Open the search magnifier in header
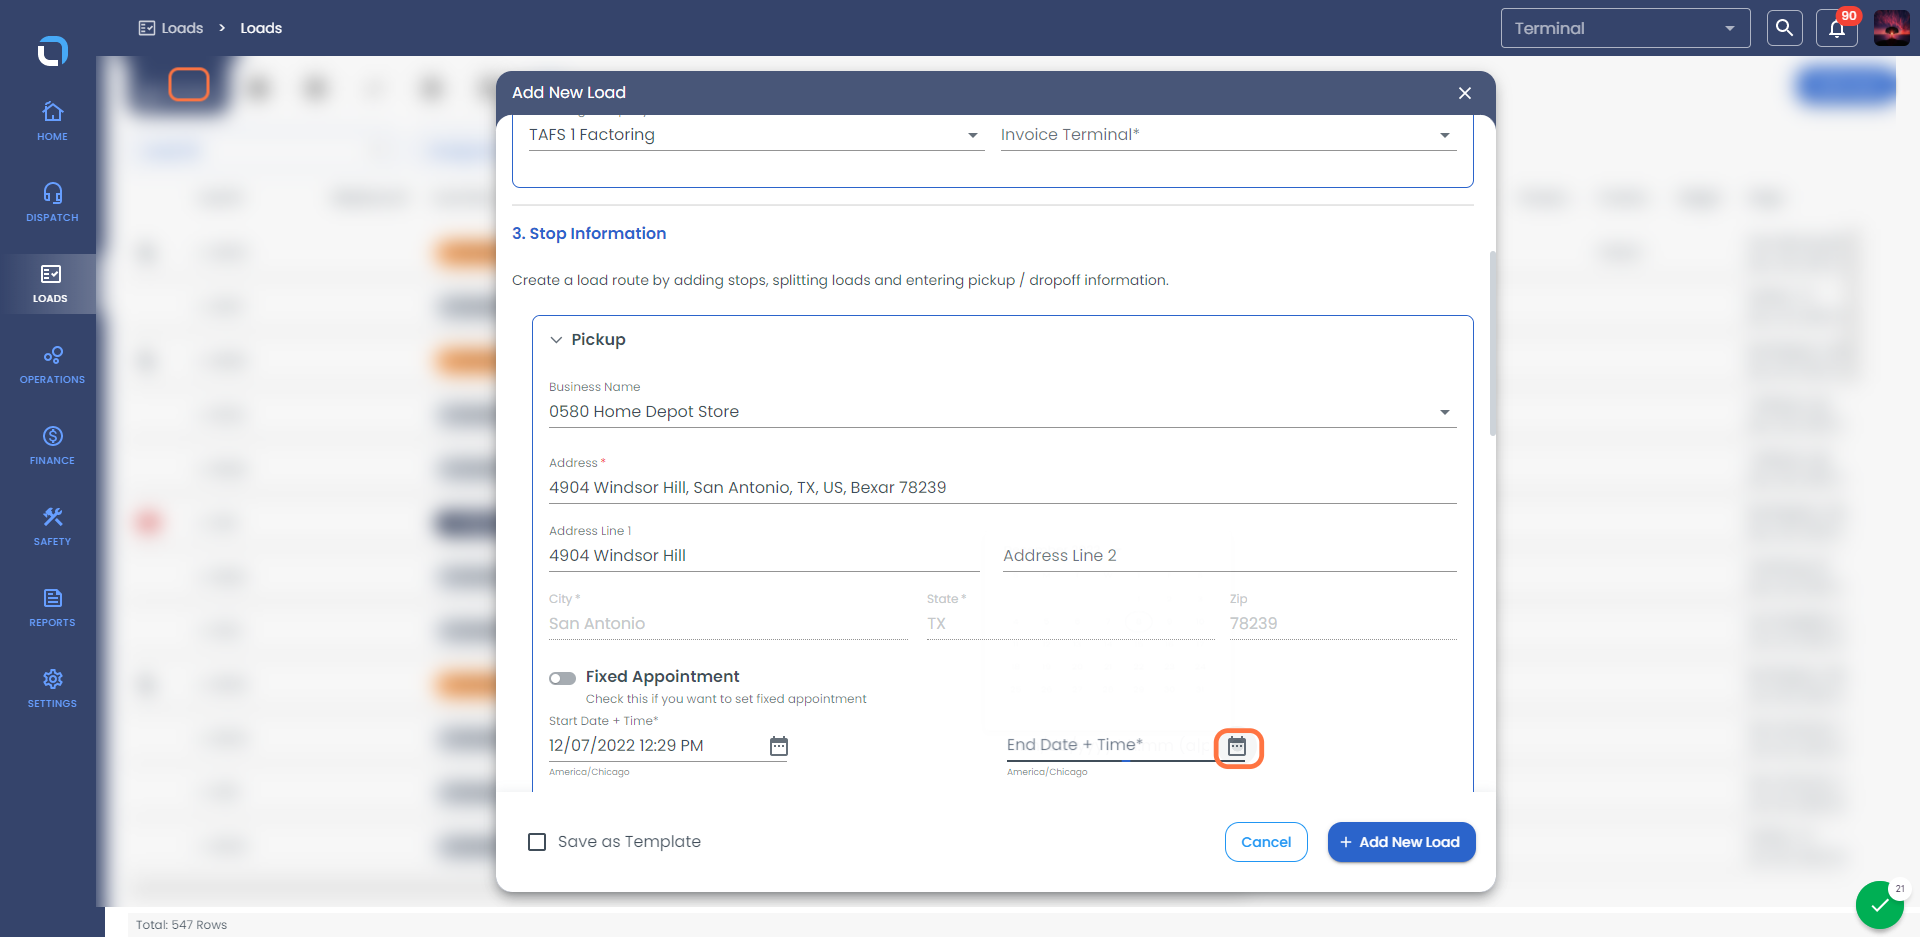Image resolution: width=1920 pixels, height=937 pixels. tap(1784, 28)
